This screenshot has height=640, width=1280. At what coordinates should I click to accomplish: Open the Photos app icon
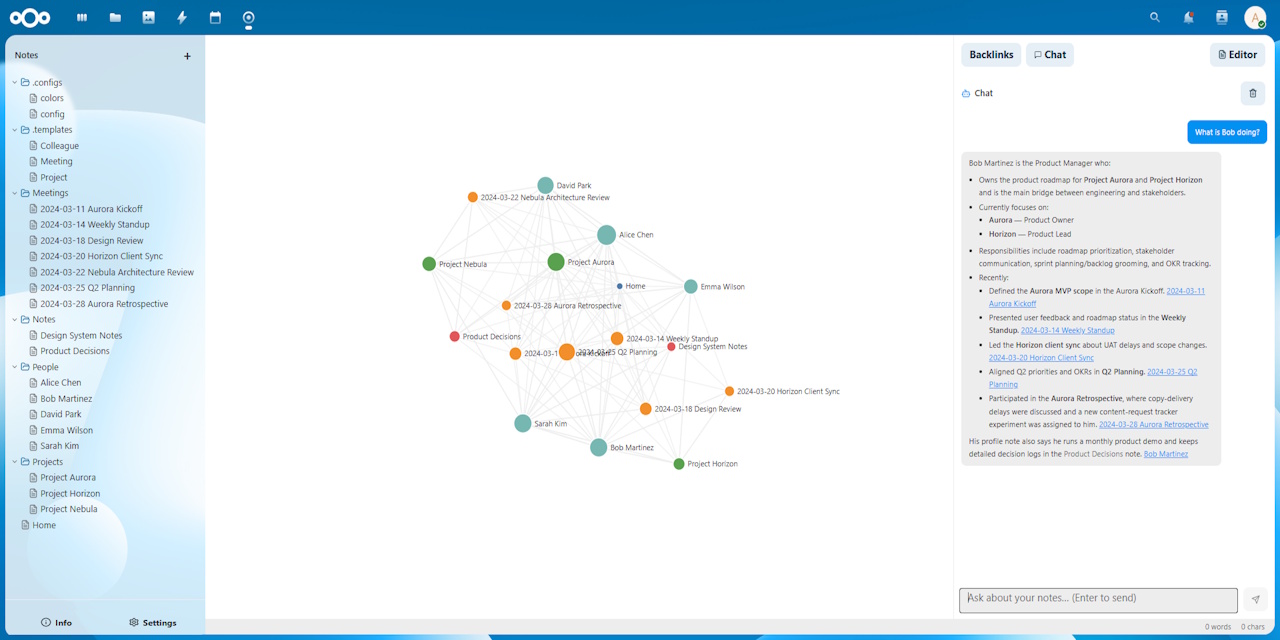149,17
